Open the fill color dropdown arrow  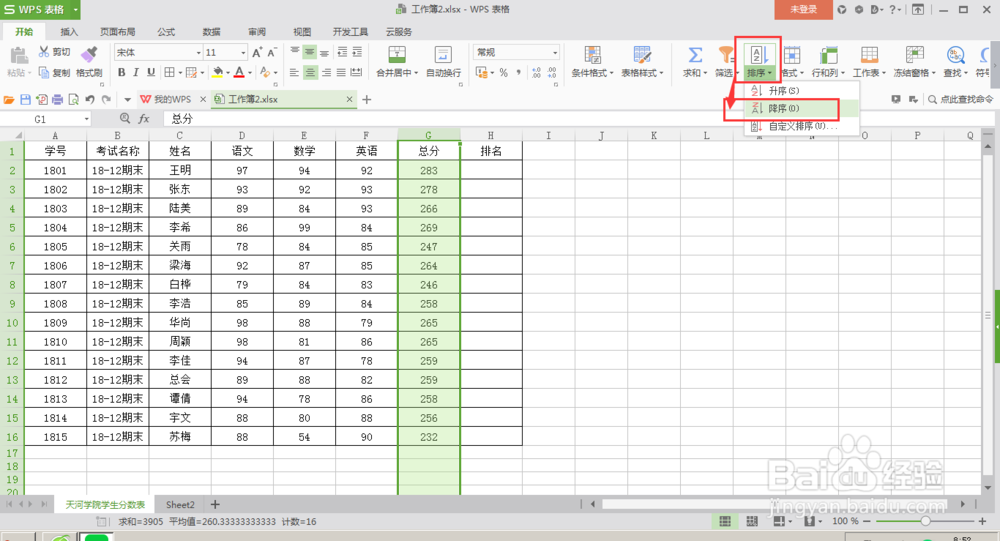coord(228,73)
